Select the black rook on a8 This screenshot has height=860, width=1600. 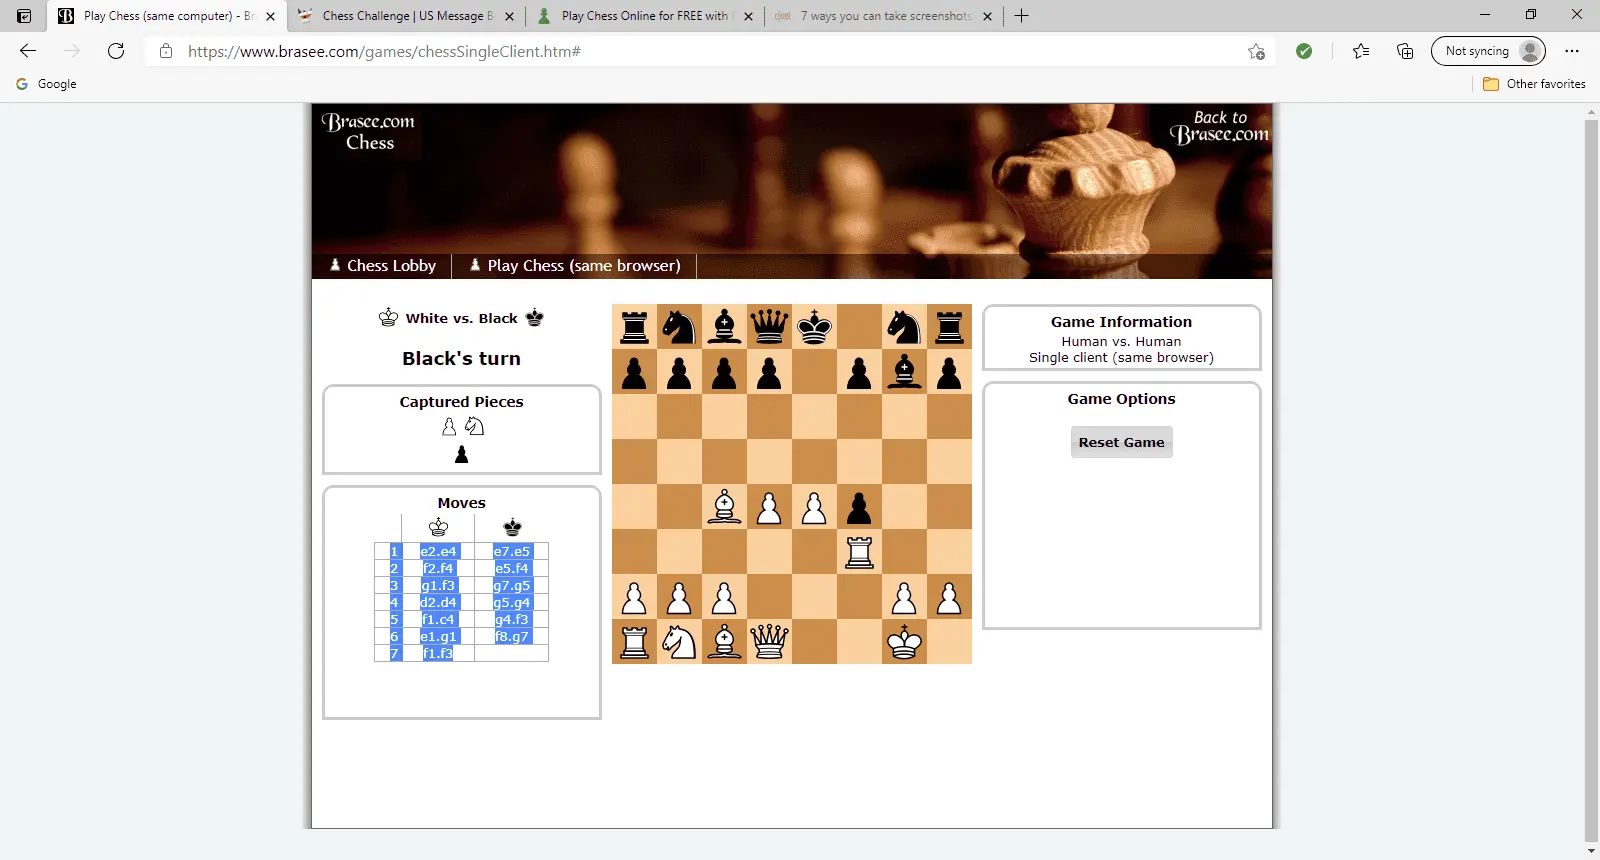634,327
